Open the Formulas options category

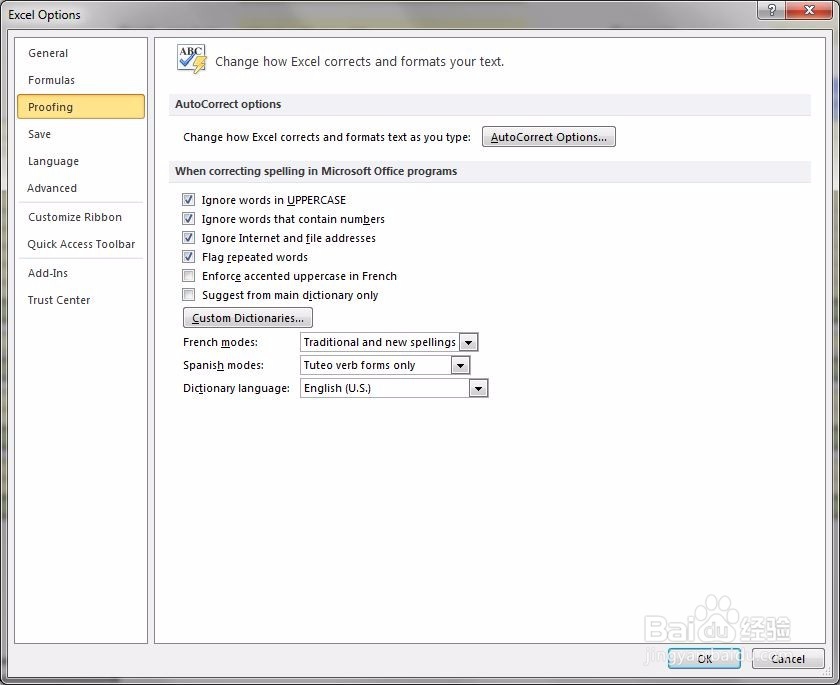pyautogui.click(x=81, y=80)
